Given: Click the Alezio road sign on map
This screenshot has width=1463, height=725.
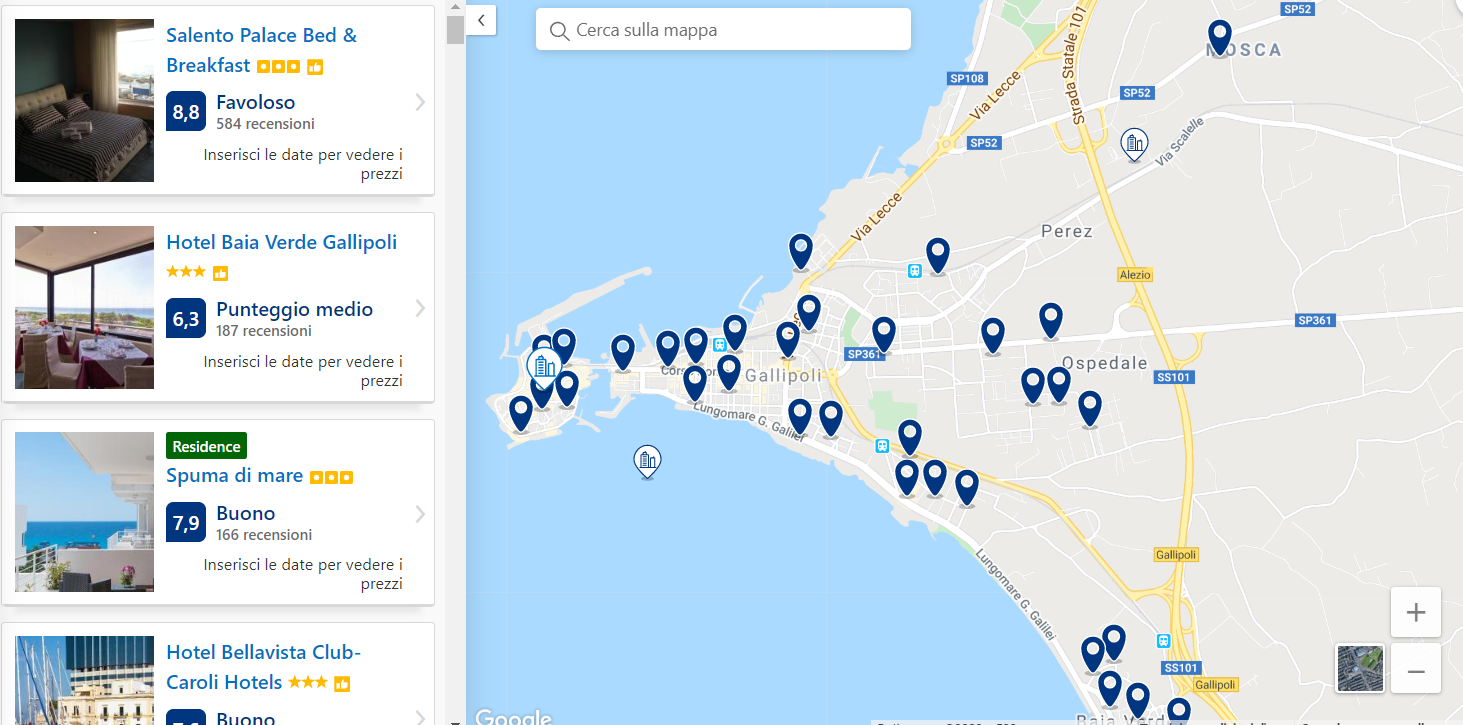Looking at the screenshot, I should [1135, 274].
